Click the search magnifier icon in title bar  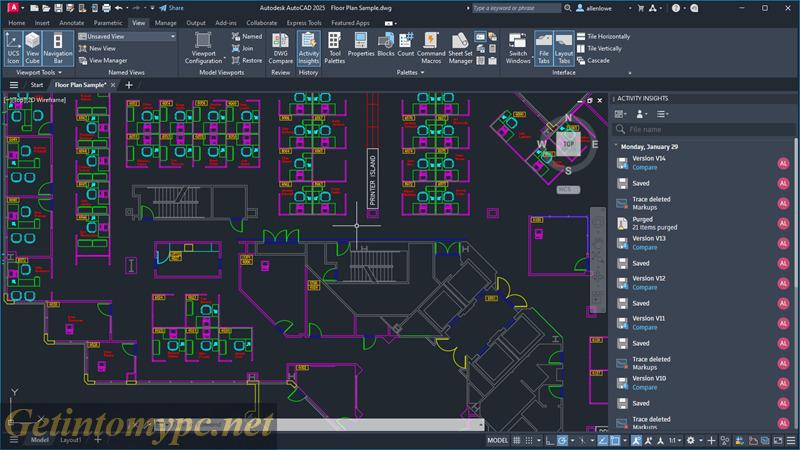pos(567,8)
